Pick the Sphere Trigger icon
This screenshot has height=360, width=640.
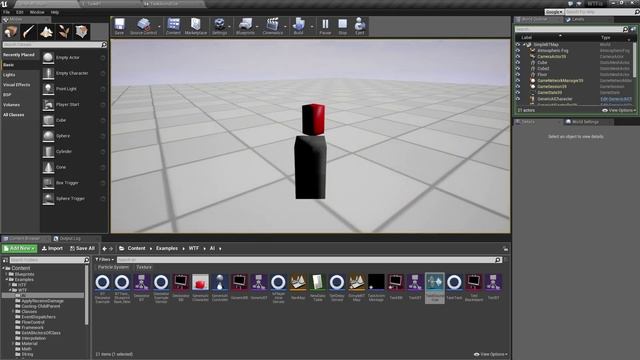48,199
